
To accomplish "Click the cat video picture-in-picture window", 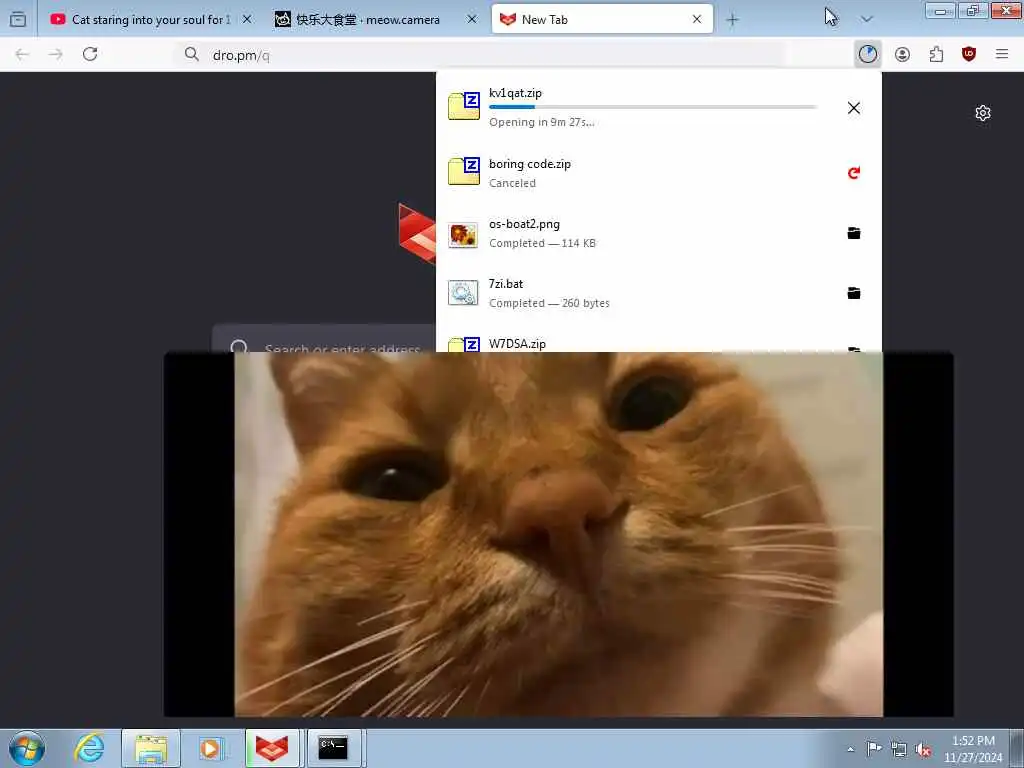I will tap(558, 534).
